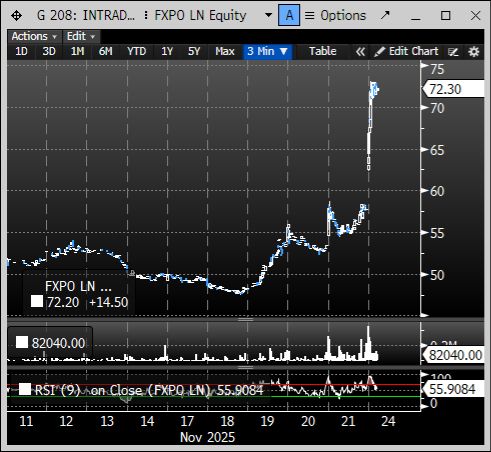Close the chart window

(x=475, y=15)
